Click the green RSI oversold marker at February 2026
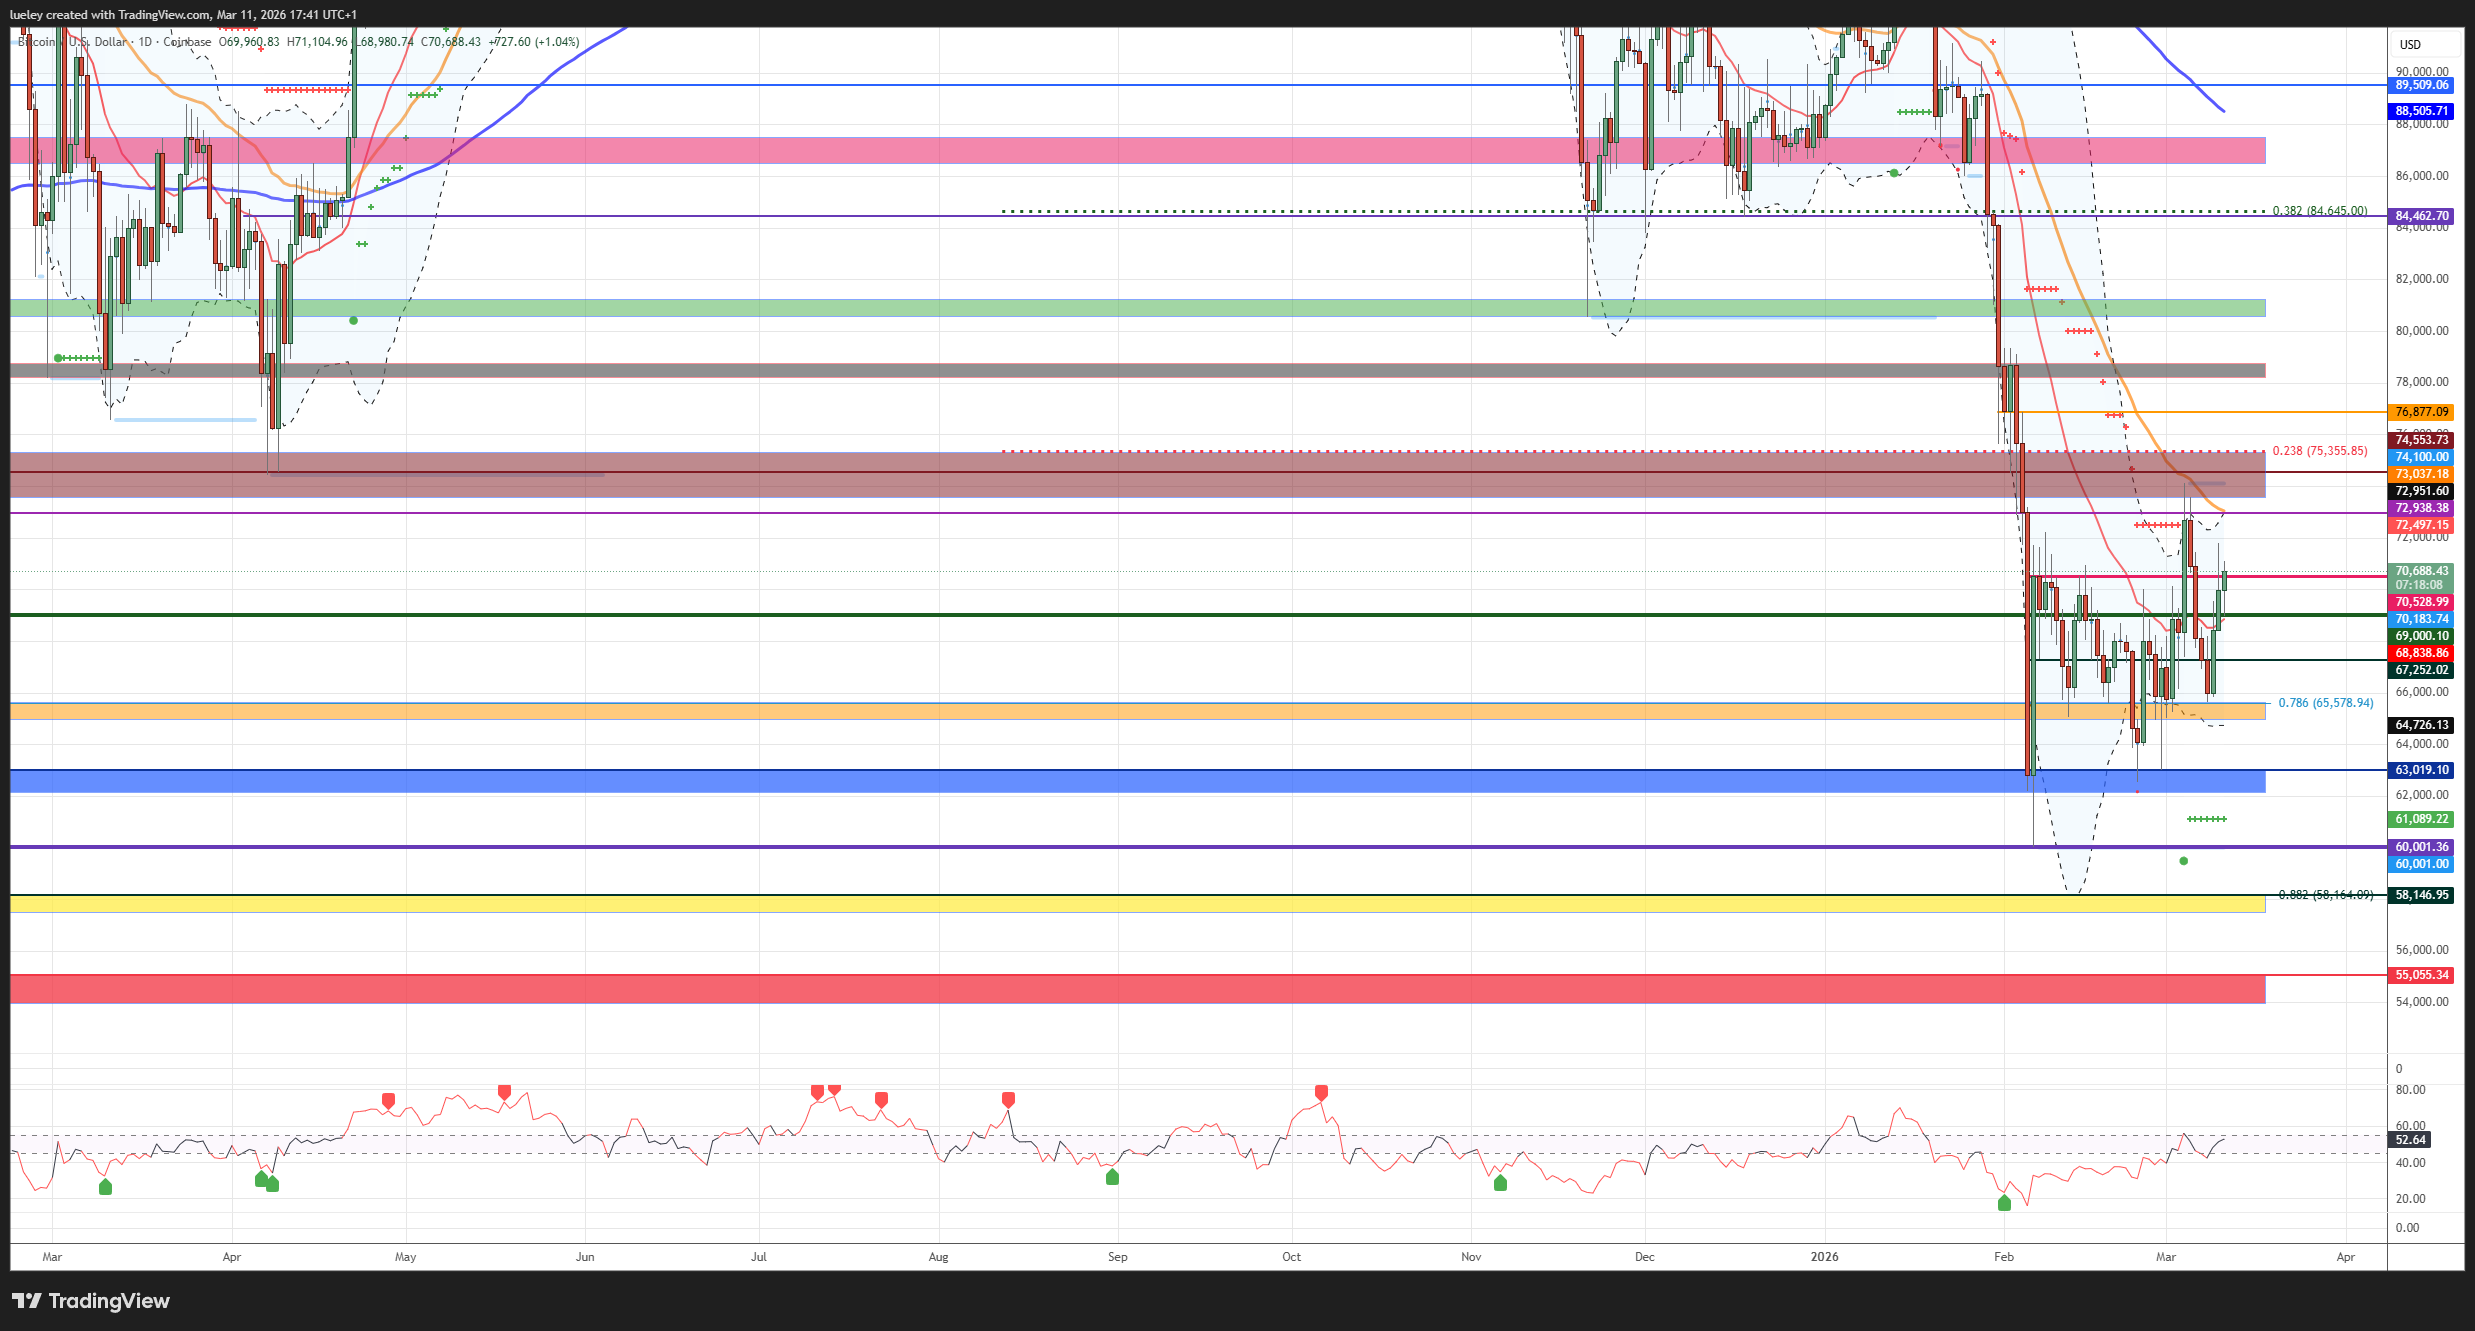2475x1331 pixels. [x=2003, y=1203]
